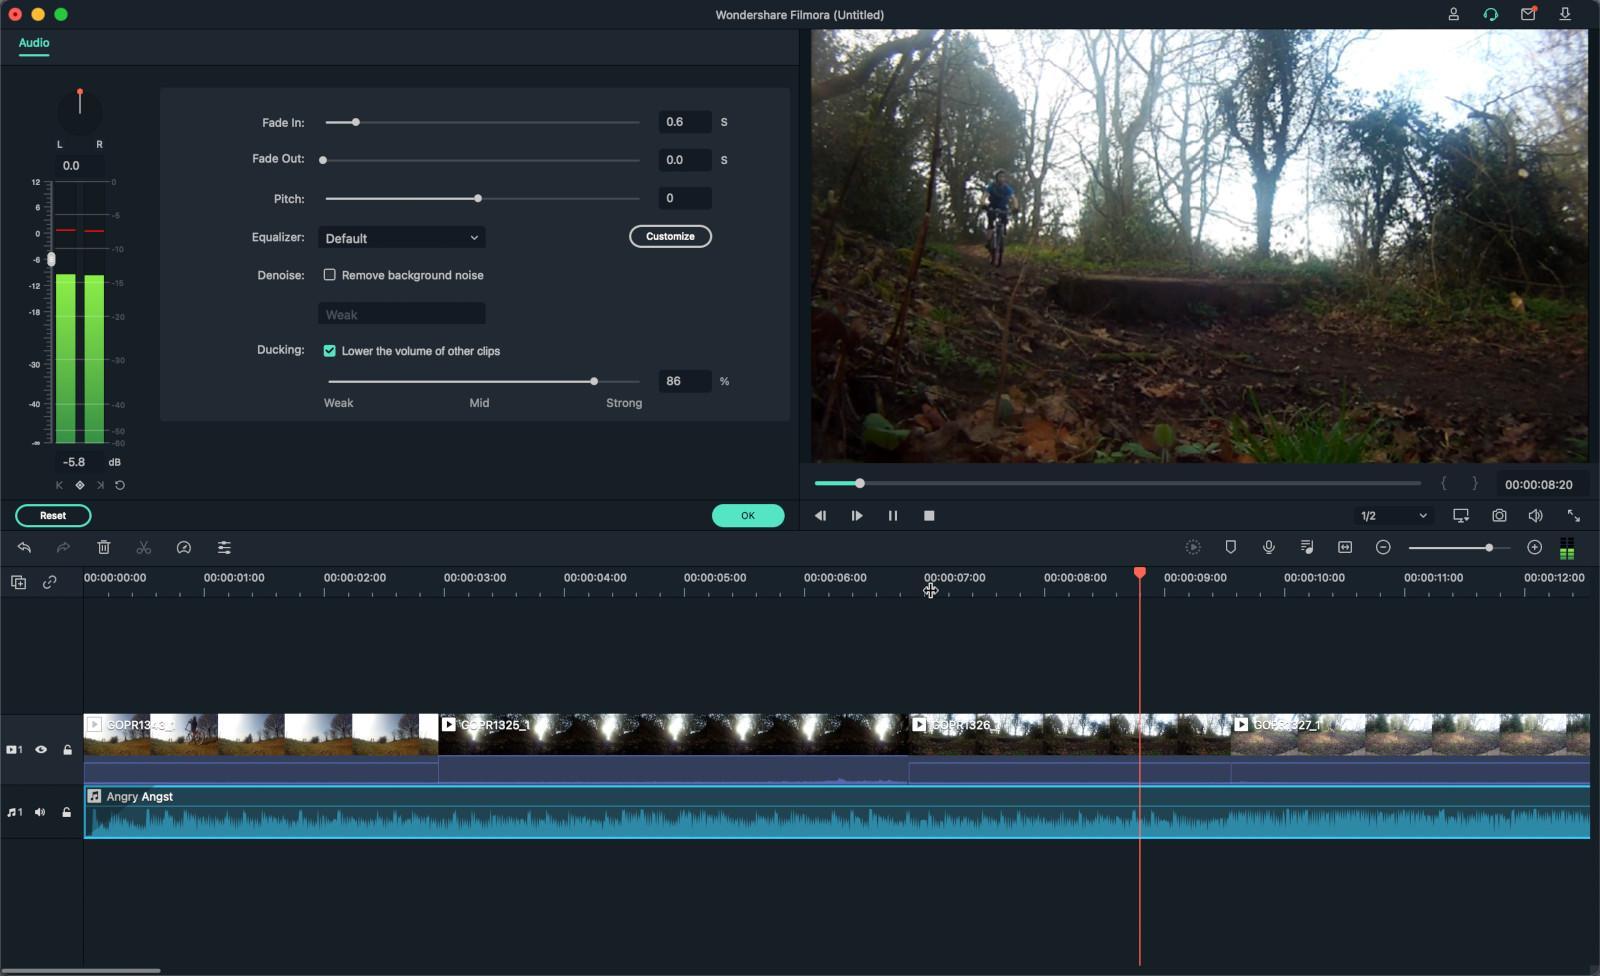
Task: Enable Remove background noise checkbox
Action: pos(329,275)
